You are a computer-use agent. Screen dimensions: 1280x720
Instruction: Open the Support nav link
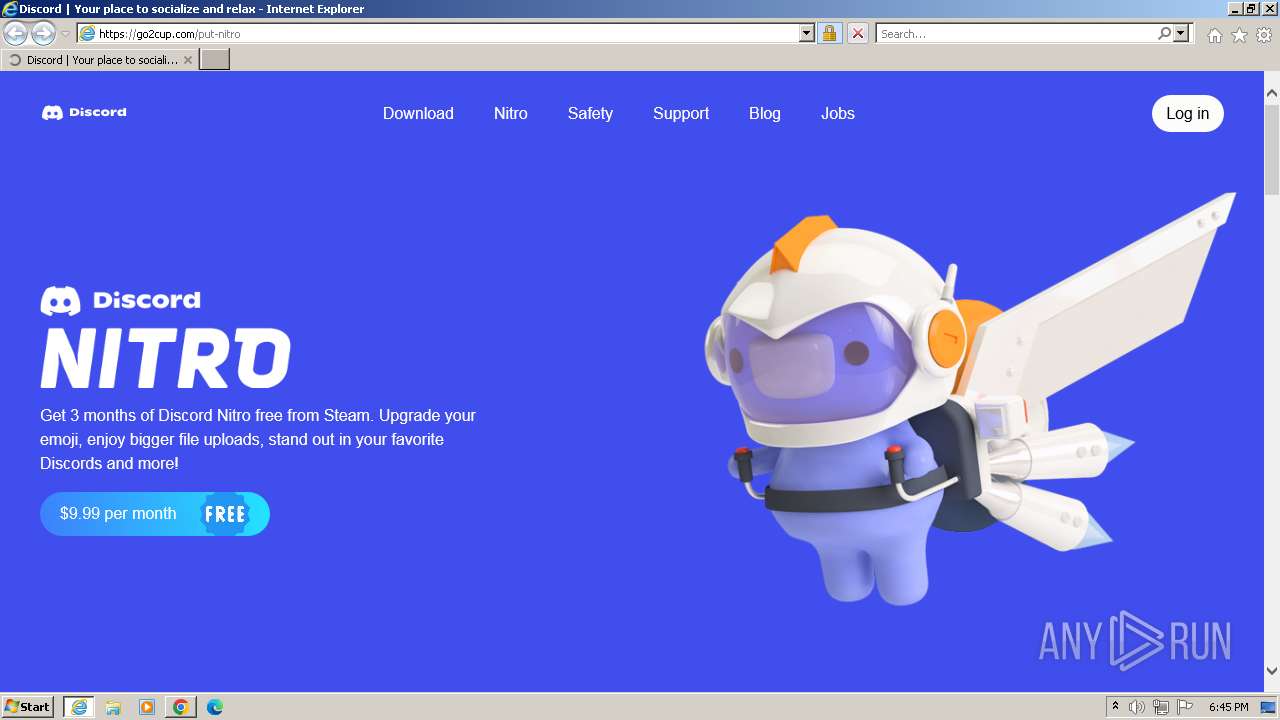tap(681, 113)
